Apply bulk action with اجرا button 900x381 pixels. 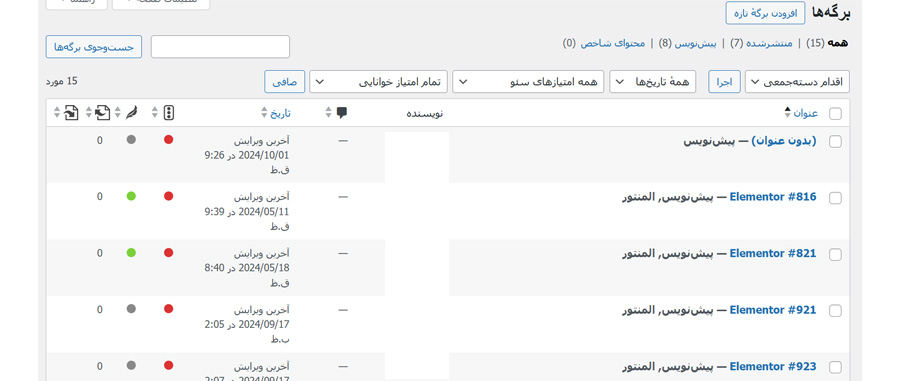724,82
